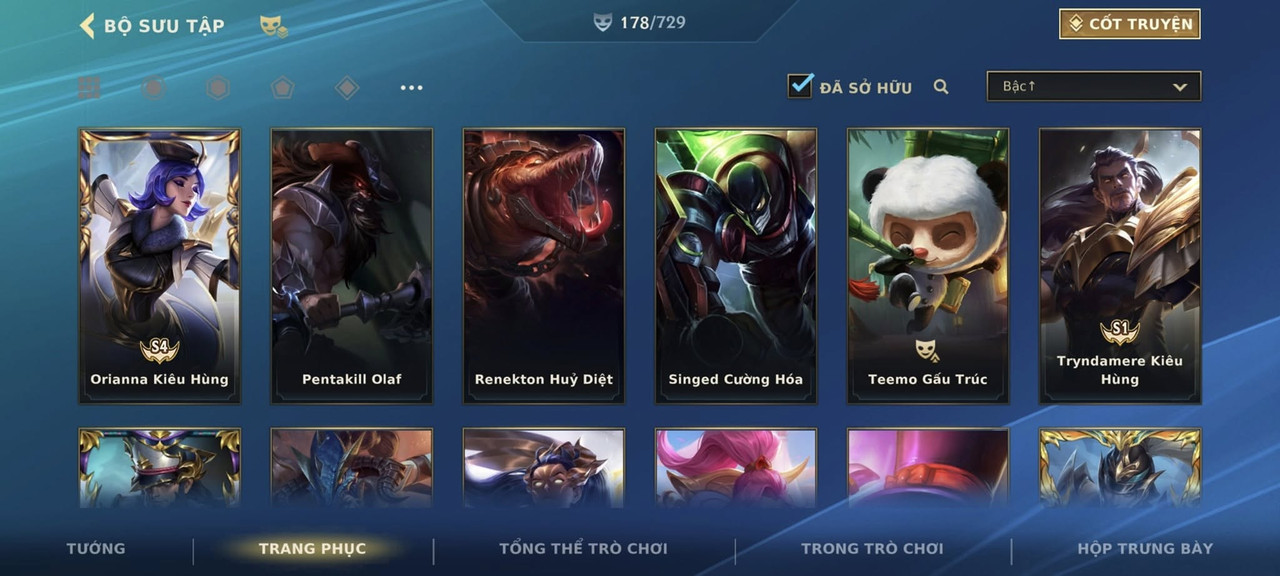Open the Orianna Kiêu Hùng skin card

[x=160, y=266]
